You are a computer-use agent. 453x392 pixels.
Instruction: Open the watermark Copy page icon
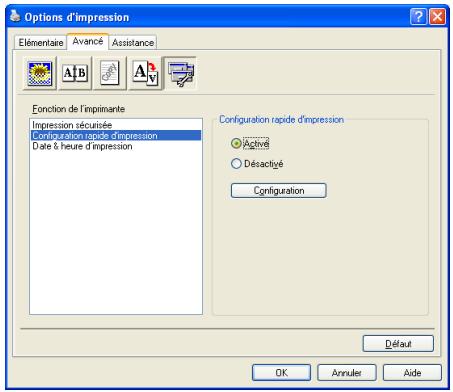pos(110,73)
